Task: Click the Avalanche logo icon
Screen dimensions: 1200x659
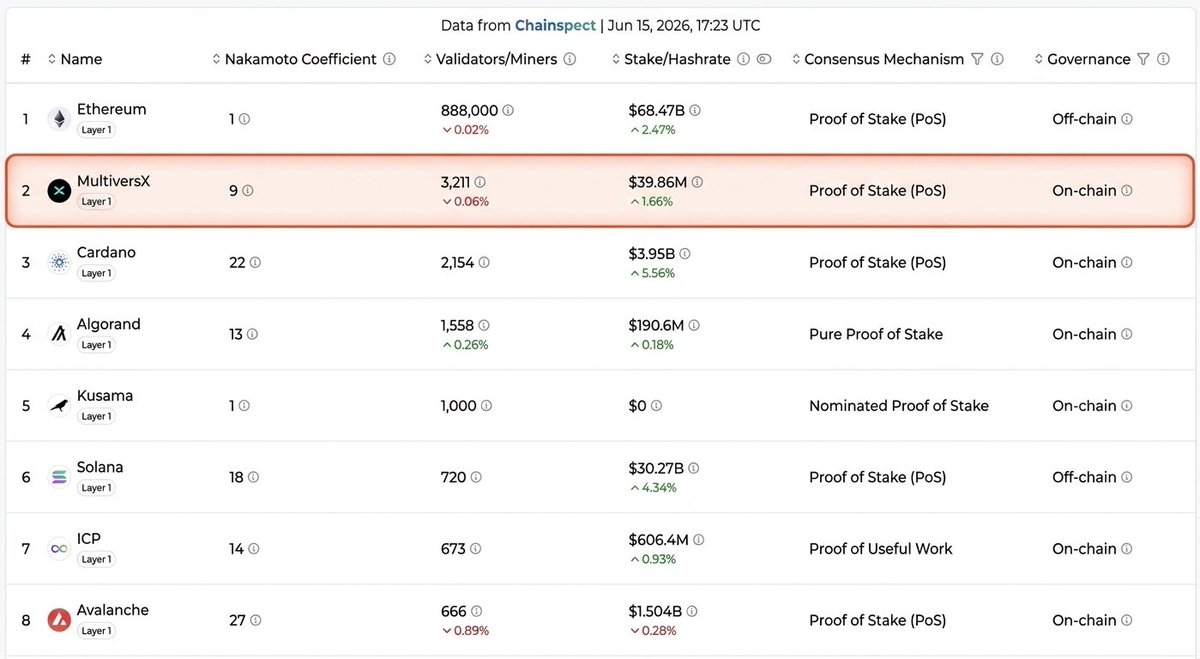Action: (x=60, y=620)
